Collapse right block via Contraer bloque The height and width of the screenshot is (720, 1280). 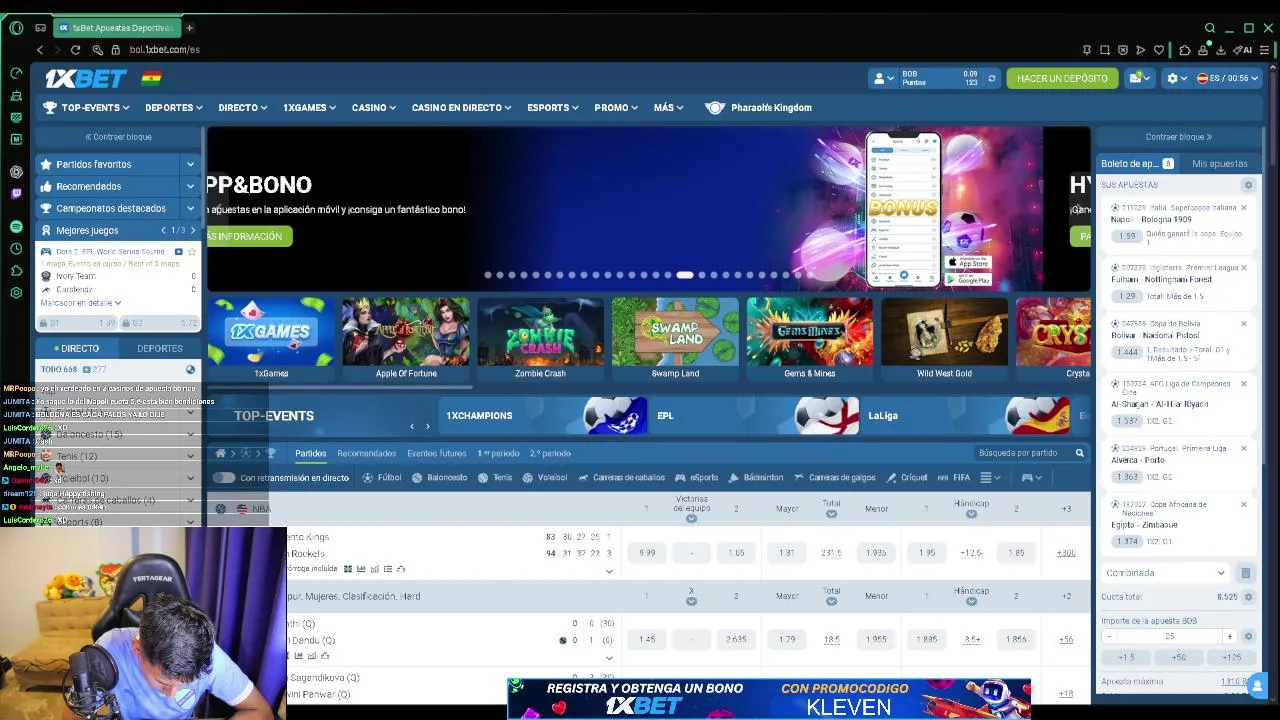(1179, 137)
